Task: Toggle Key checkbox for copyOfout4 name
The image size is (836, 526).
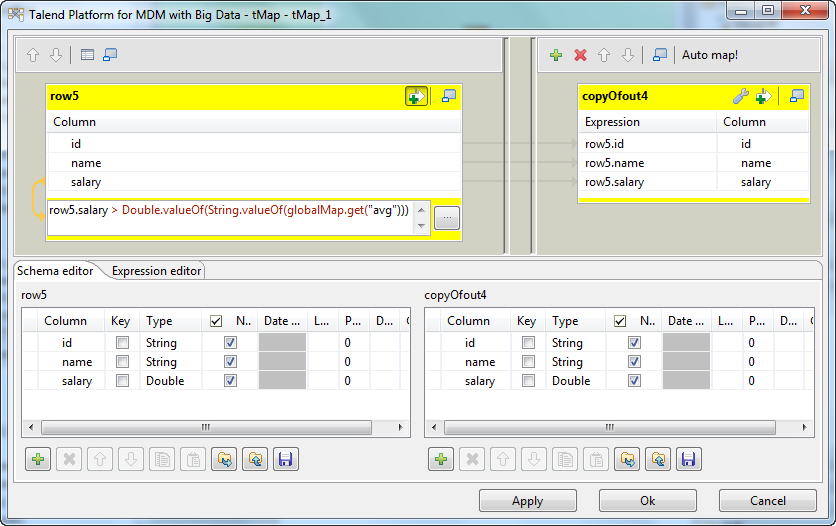Action: point(528,362)
